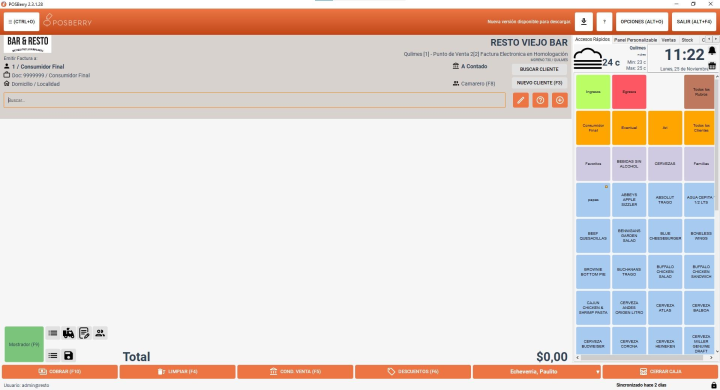Click the A Contado payment condition
Screen dimensions: 720x390
coord(470,66)
